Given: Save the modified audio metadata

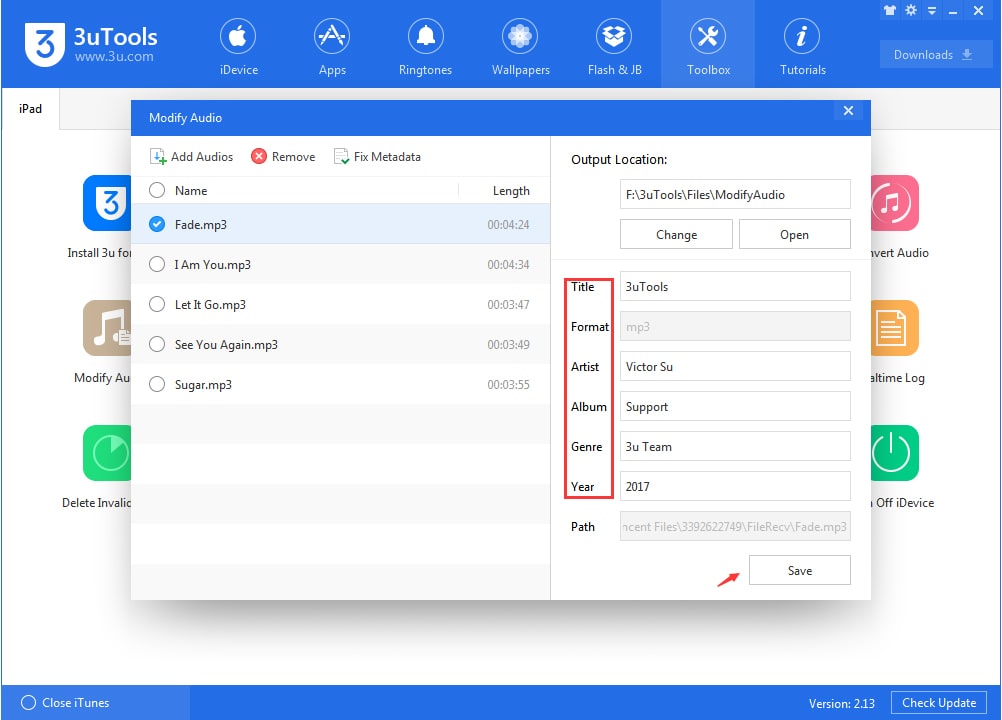Looking at the screenshot, I should 799,570.
